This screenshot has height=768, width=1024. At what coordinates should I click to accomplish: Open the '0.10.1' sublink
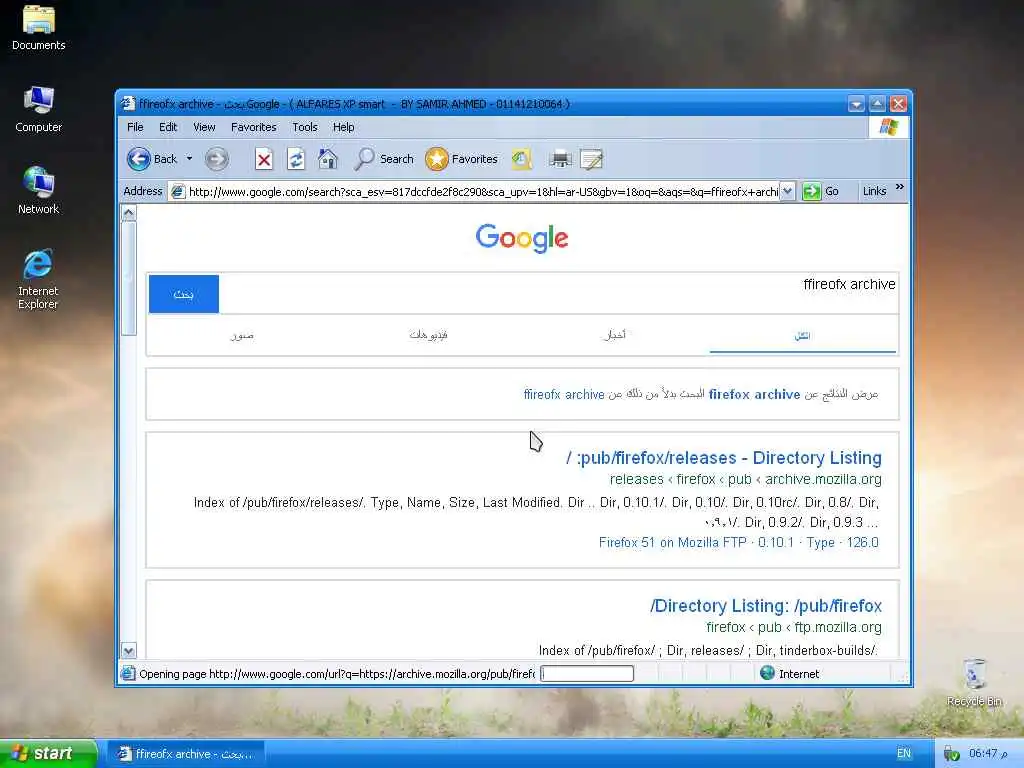776,543
